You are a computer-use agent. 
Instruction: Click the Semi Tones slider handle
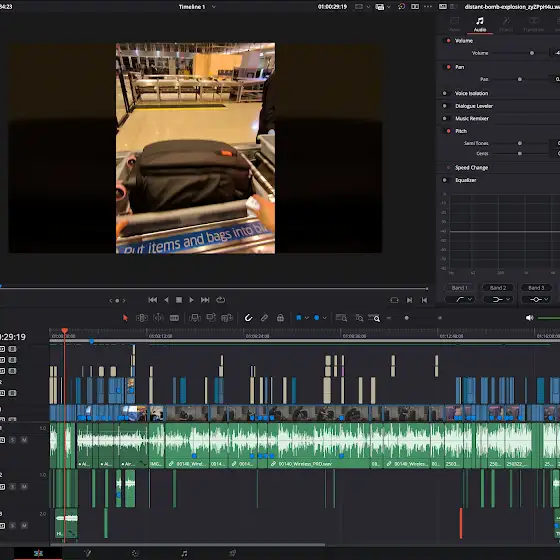(x=520, y=143)
